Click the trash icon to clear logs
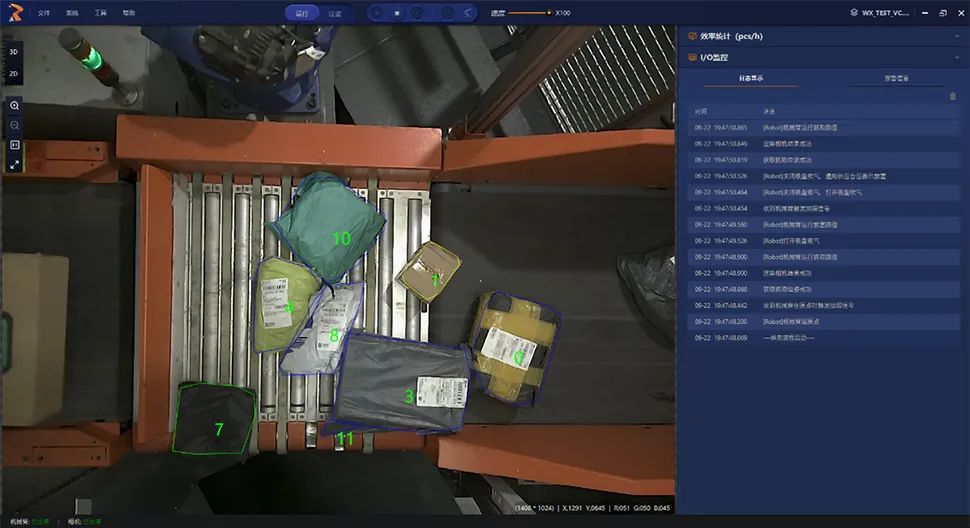This screenshot has height=528, width=970. 952,95
